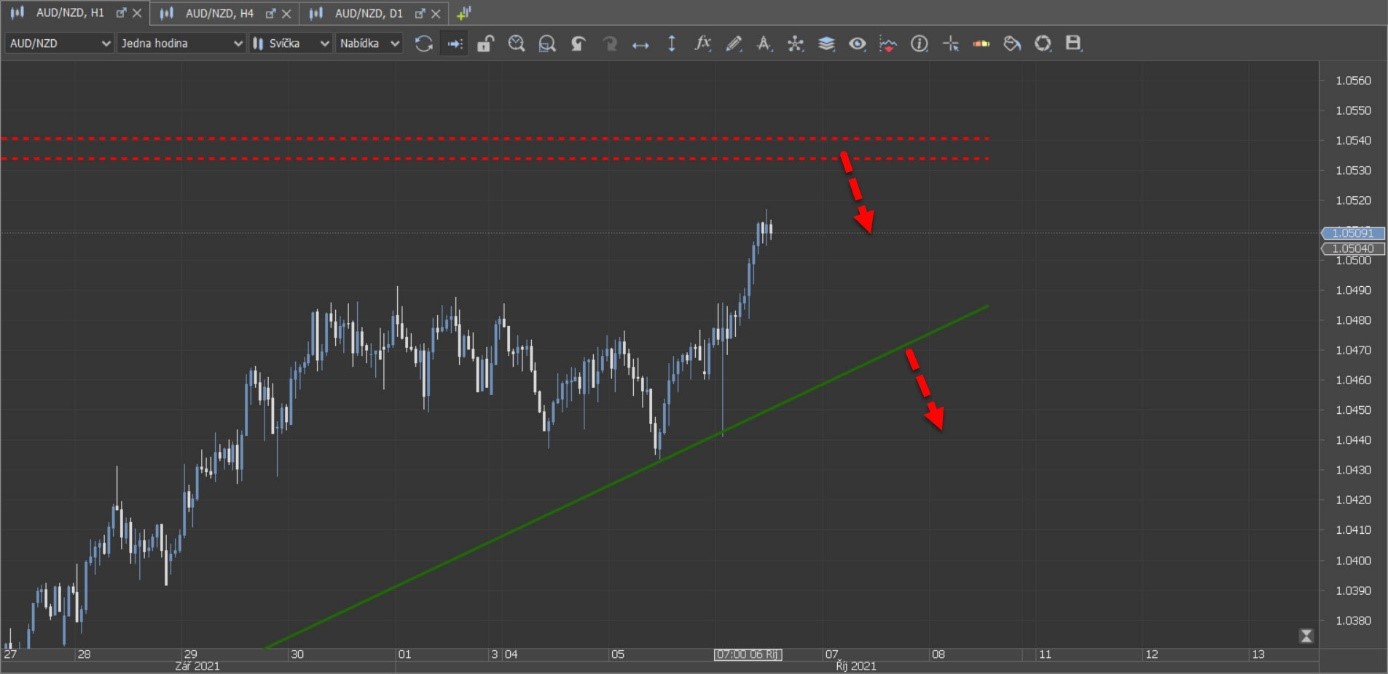Click the refresh chart icon
The height and width of the screenshot is (674, 1388).
point(424,44)
